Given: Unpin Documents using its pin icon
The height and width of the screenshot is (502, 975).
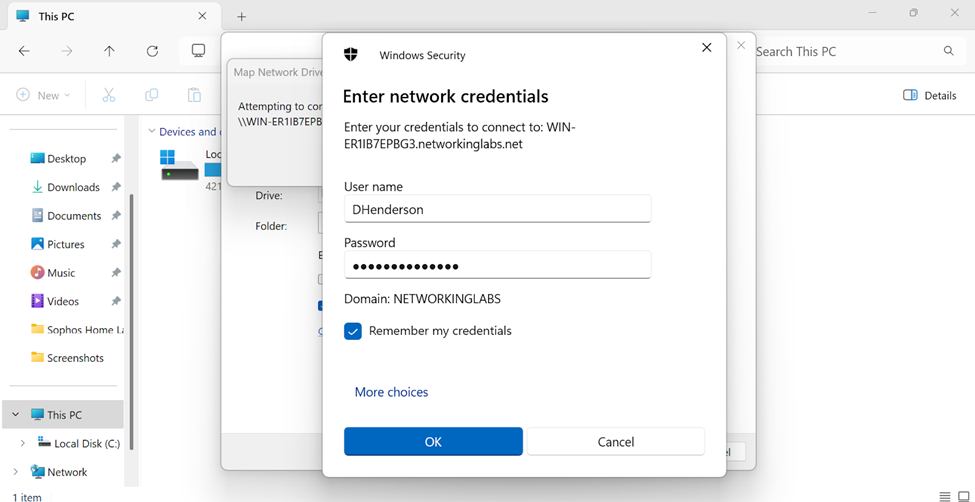Looking at the screenshot, I should pos(116,216).
